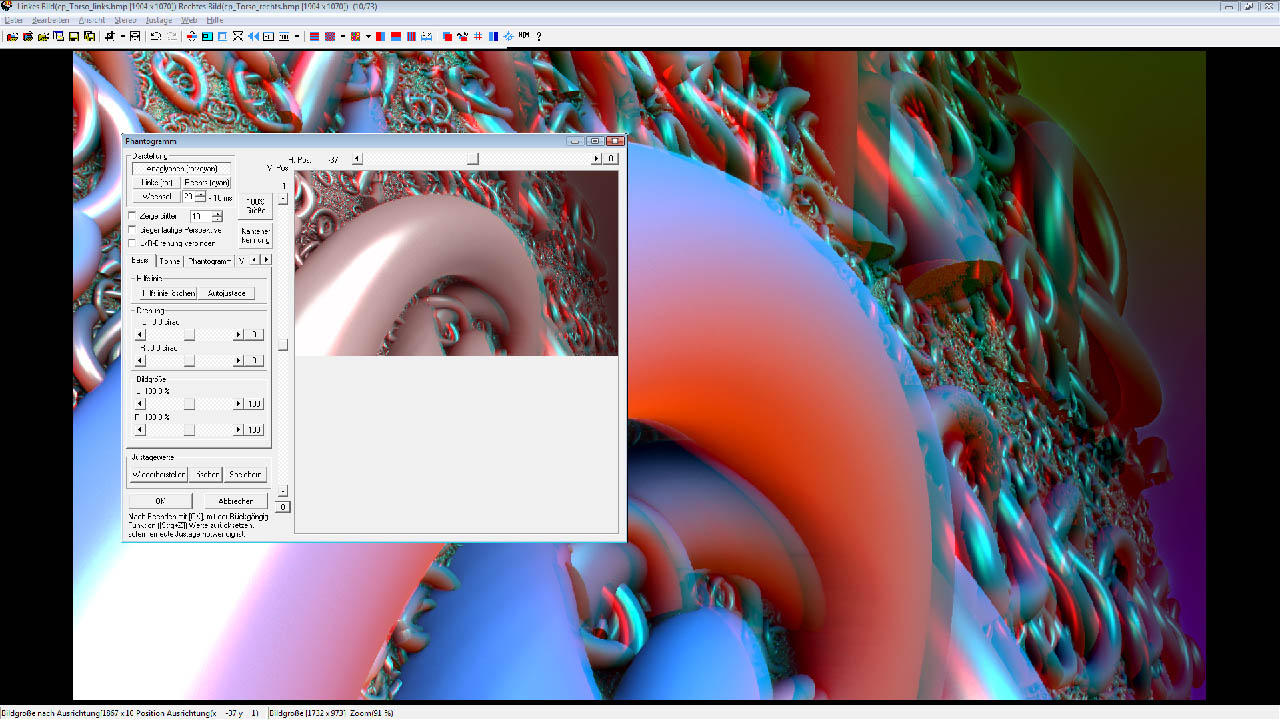This screenshot has width=1280, height=720.
Task: Click the third folder toolbar icon
Action: click(43, 36)
